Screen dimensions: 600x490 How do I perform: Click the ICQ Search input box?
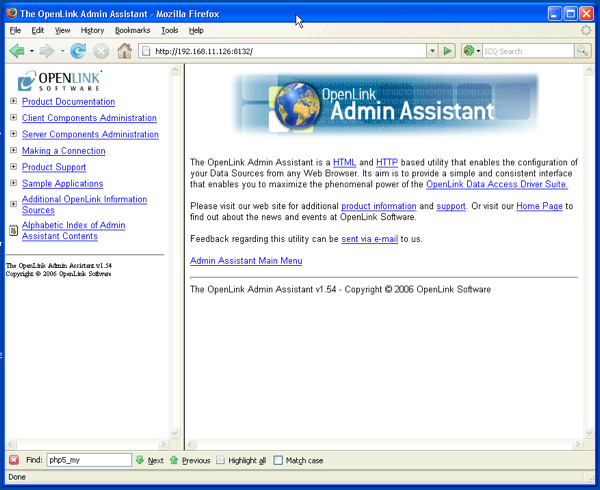click(528, 51)
